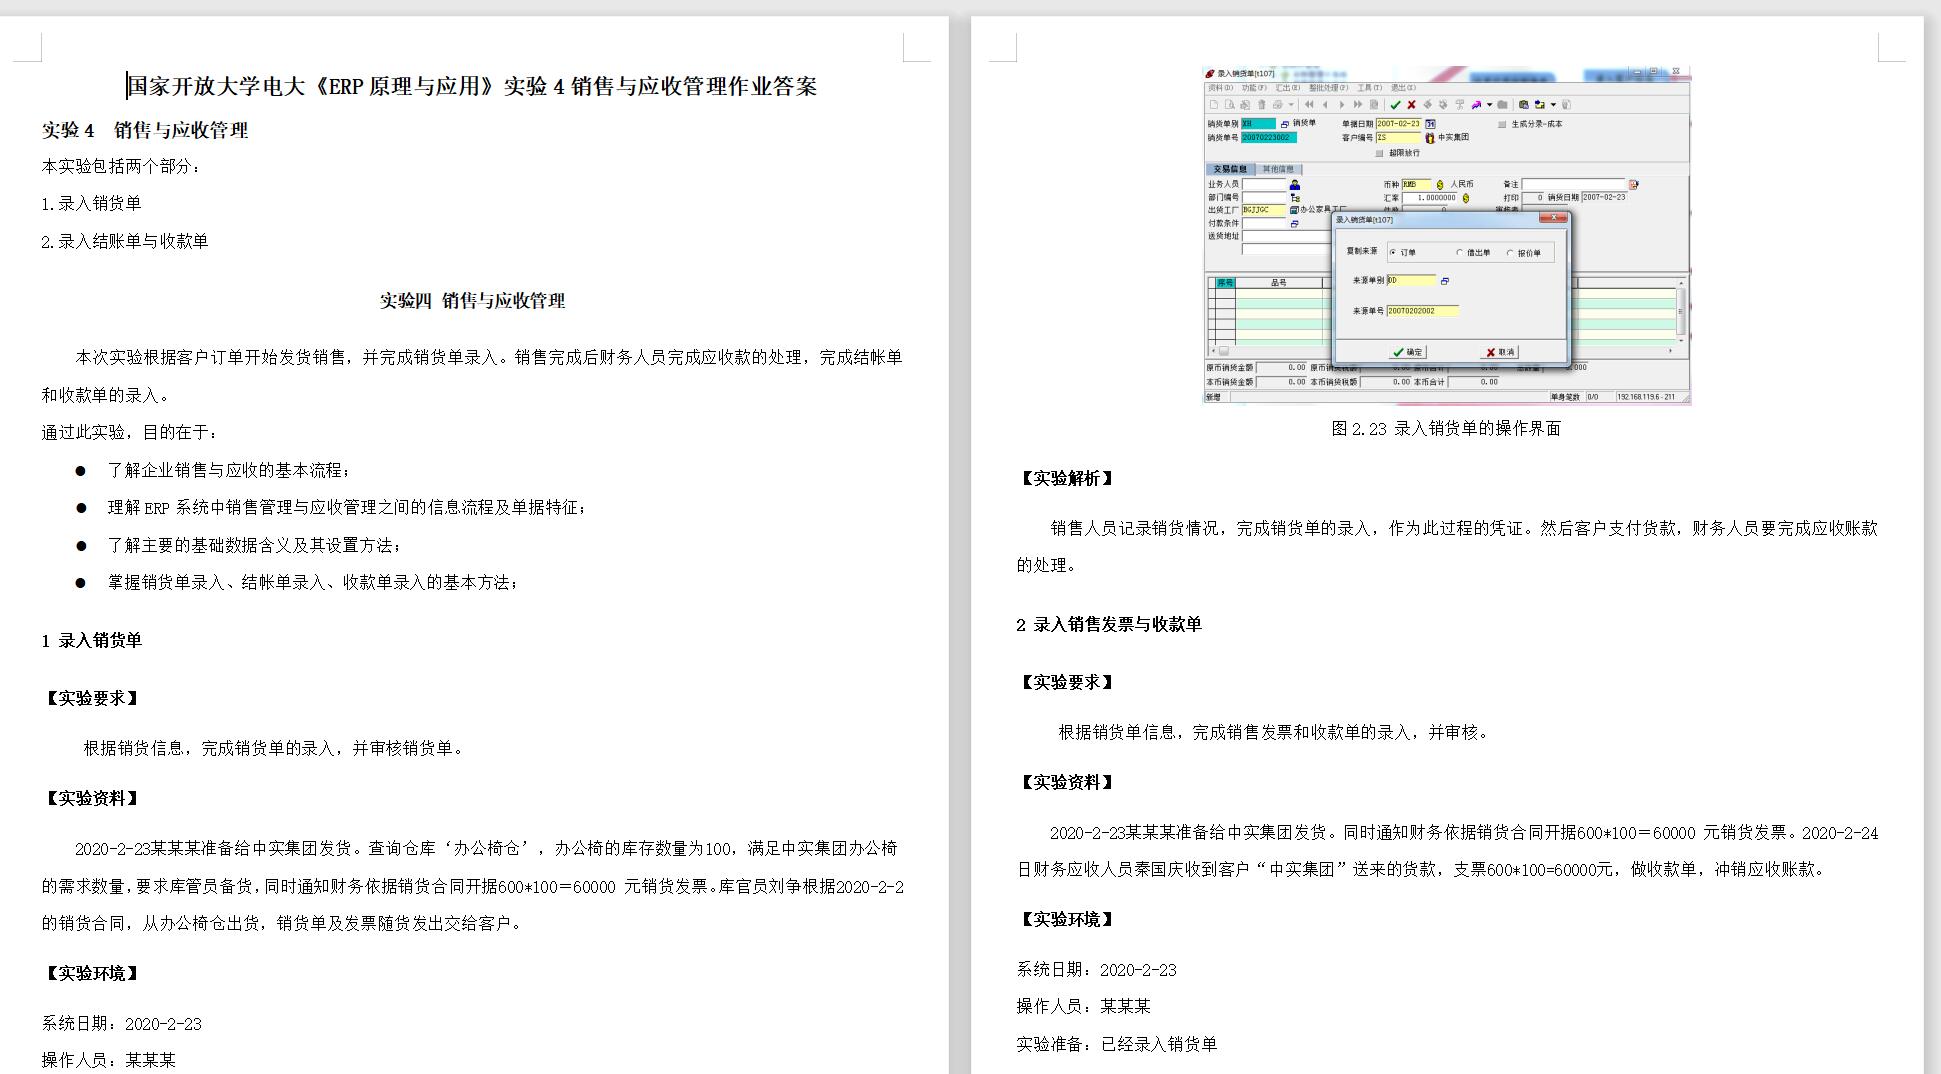Select the 报价单 radio button
Viewport: 1941px width, 1074px height.
pyautogui.click(x=1510, y=253)
